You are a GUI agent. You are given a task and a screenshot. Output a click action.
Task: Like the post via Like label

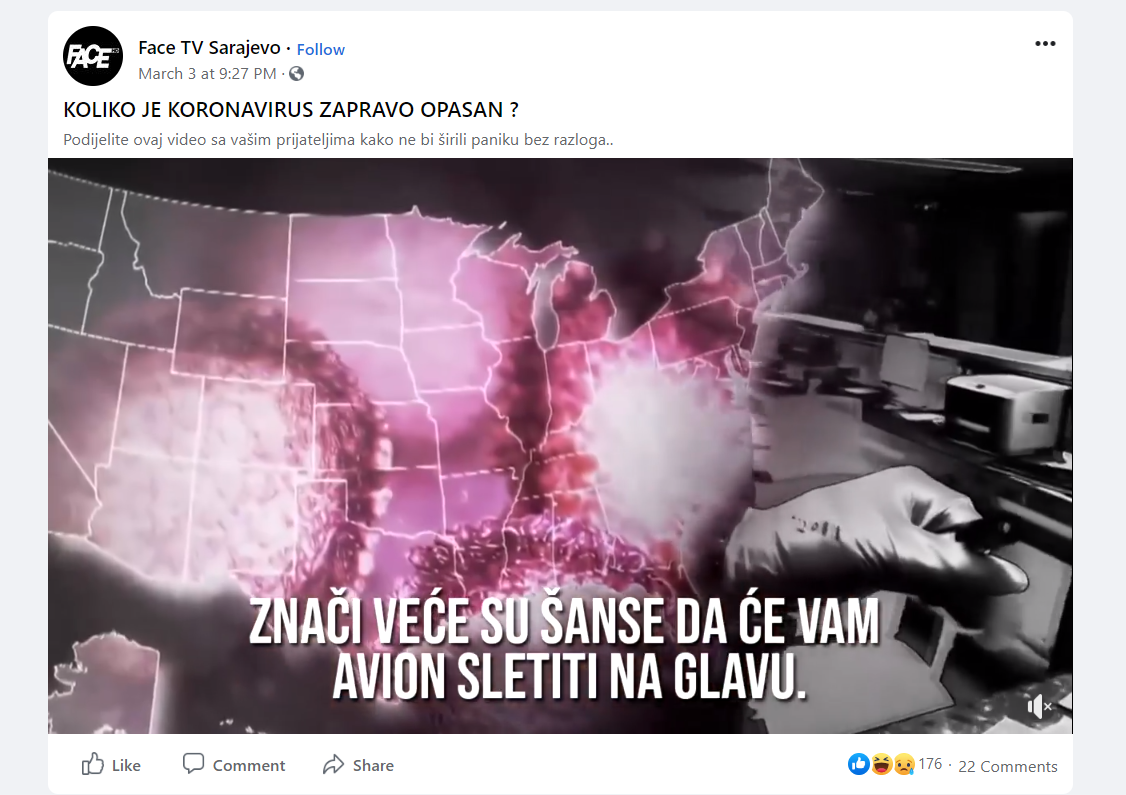tap(126, 766)
